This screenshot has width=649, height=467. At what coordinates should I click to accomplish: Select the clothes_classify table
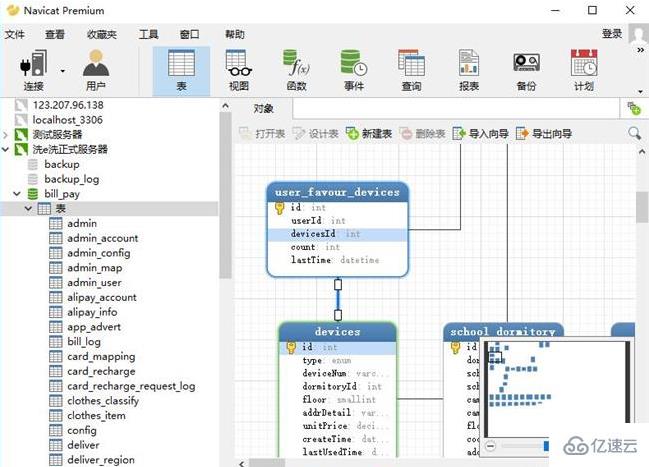tap(103, 401)
